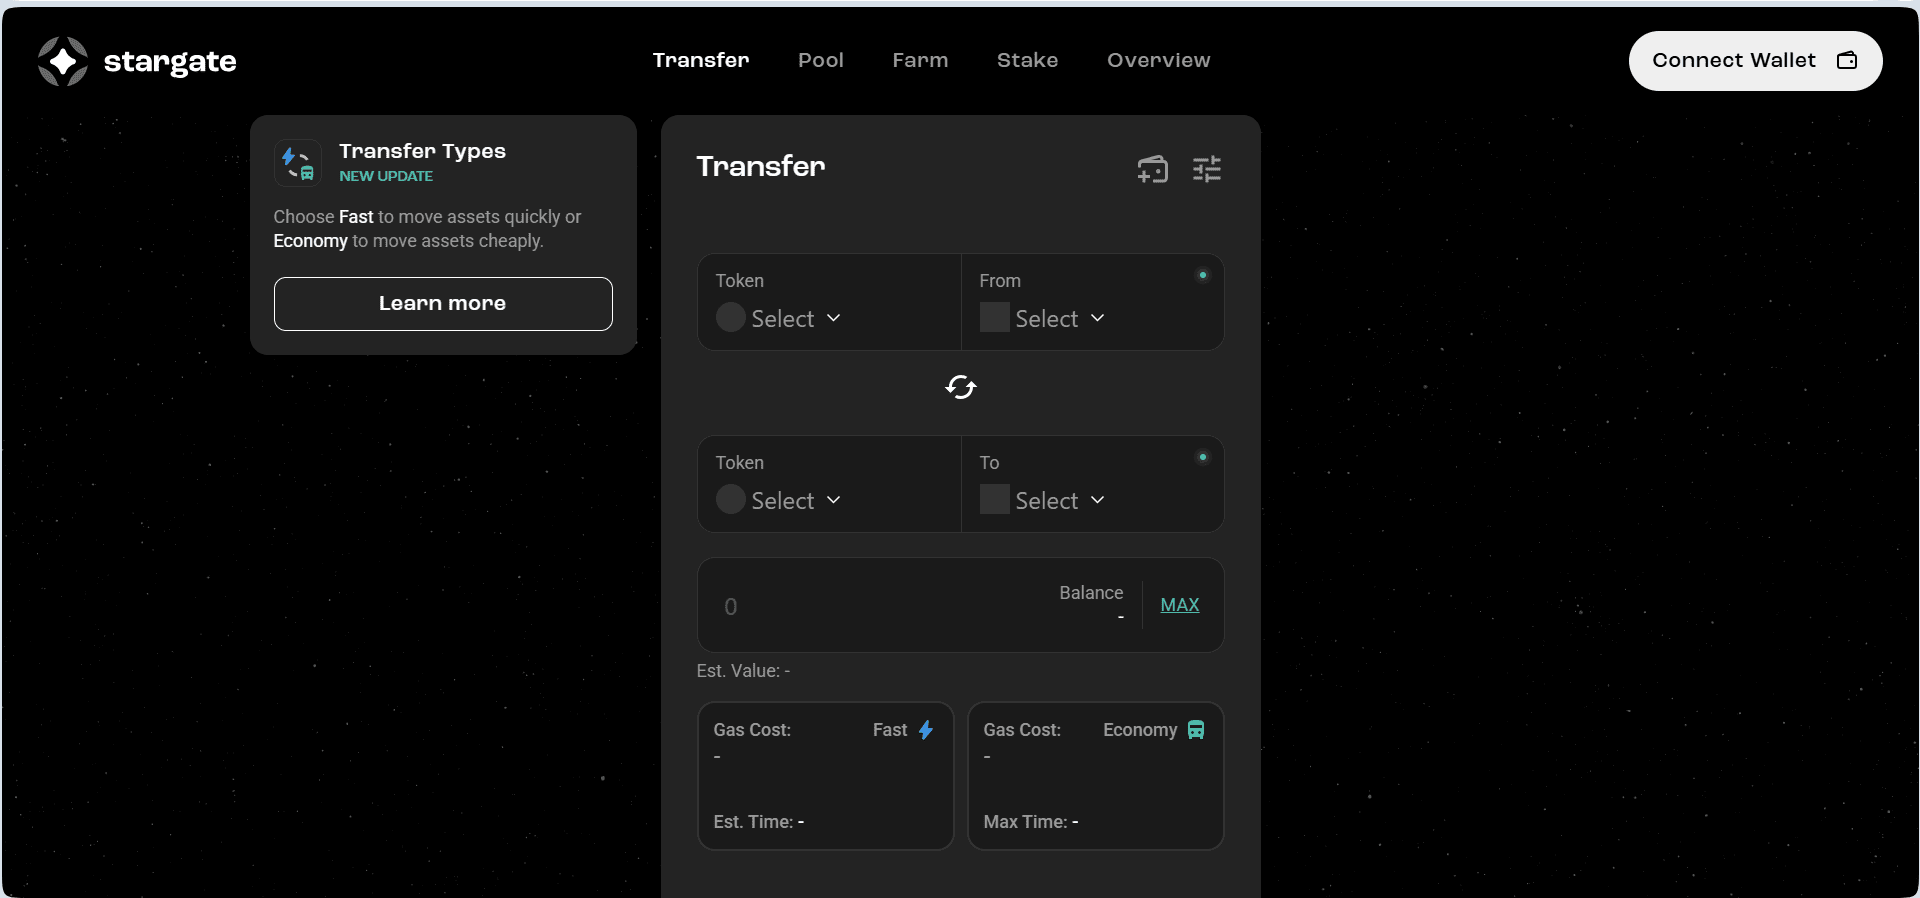Open transfer settings sliders icon

pyautogui.click(x=1207, y=169)
